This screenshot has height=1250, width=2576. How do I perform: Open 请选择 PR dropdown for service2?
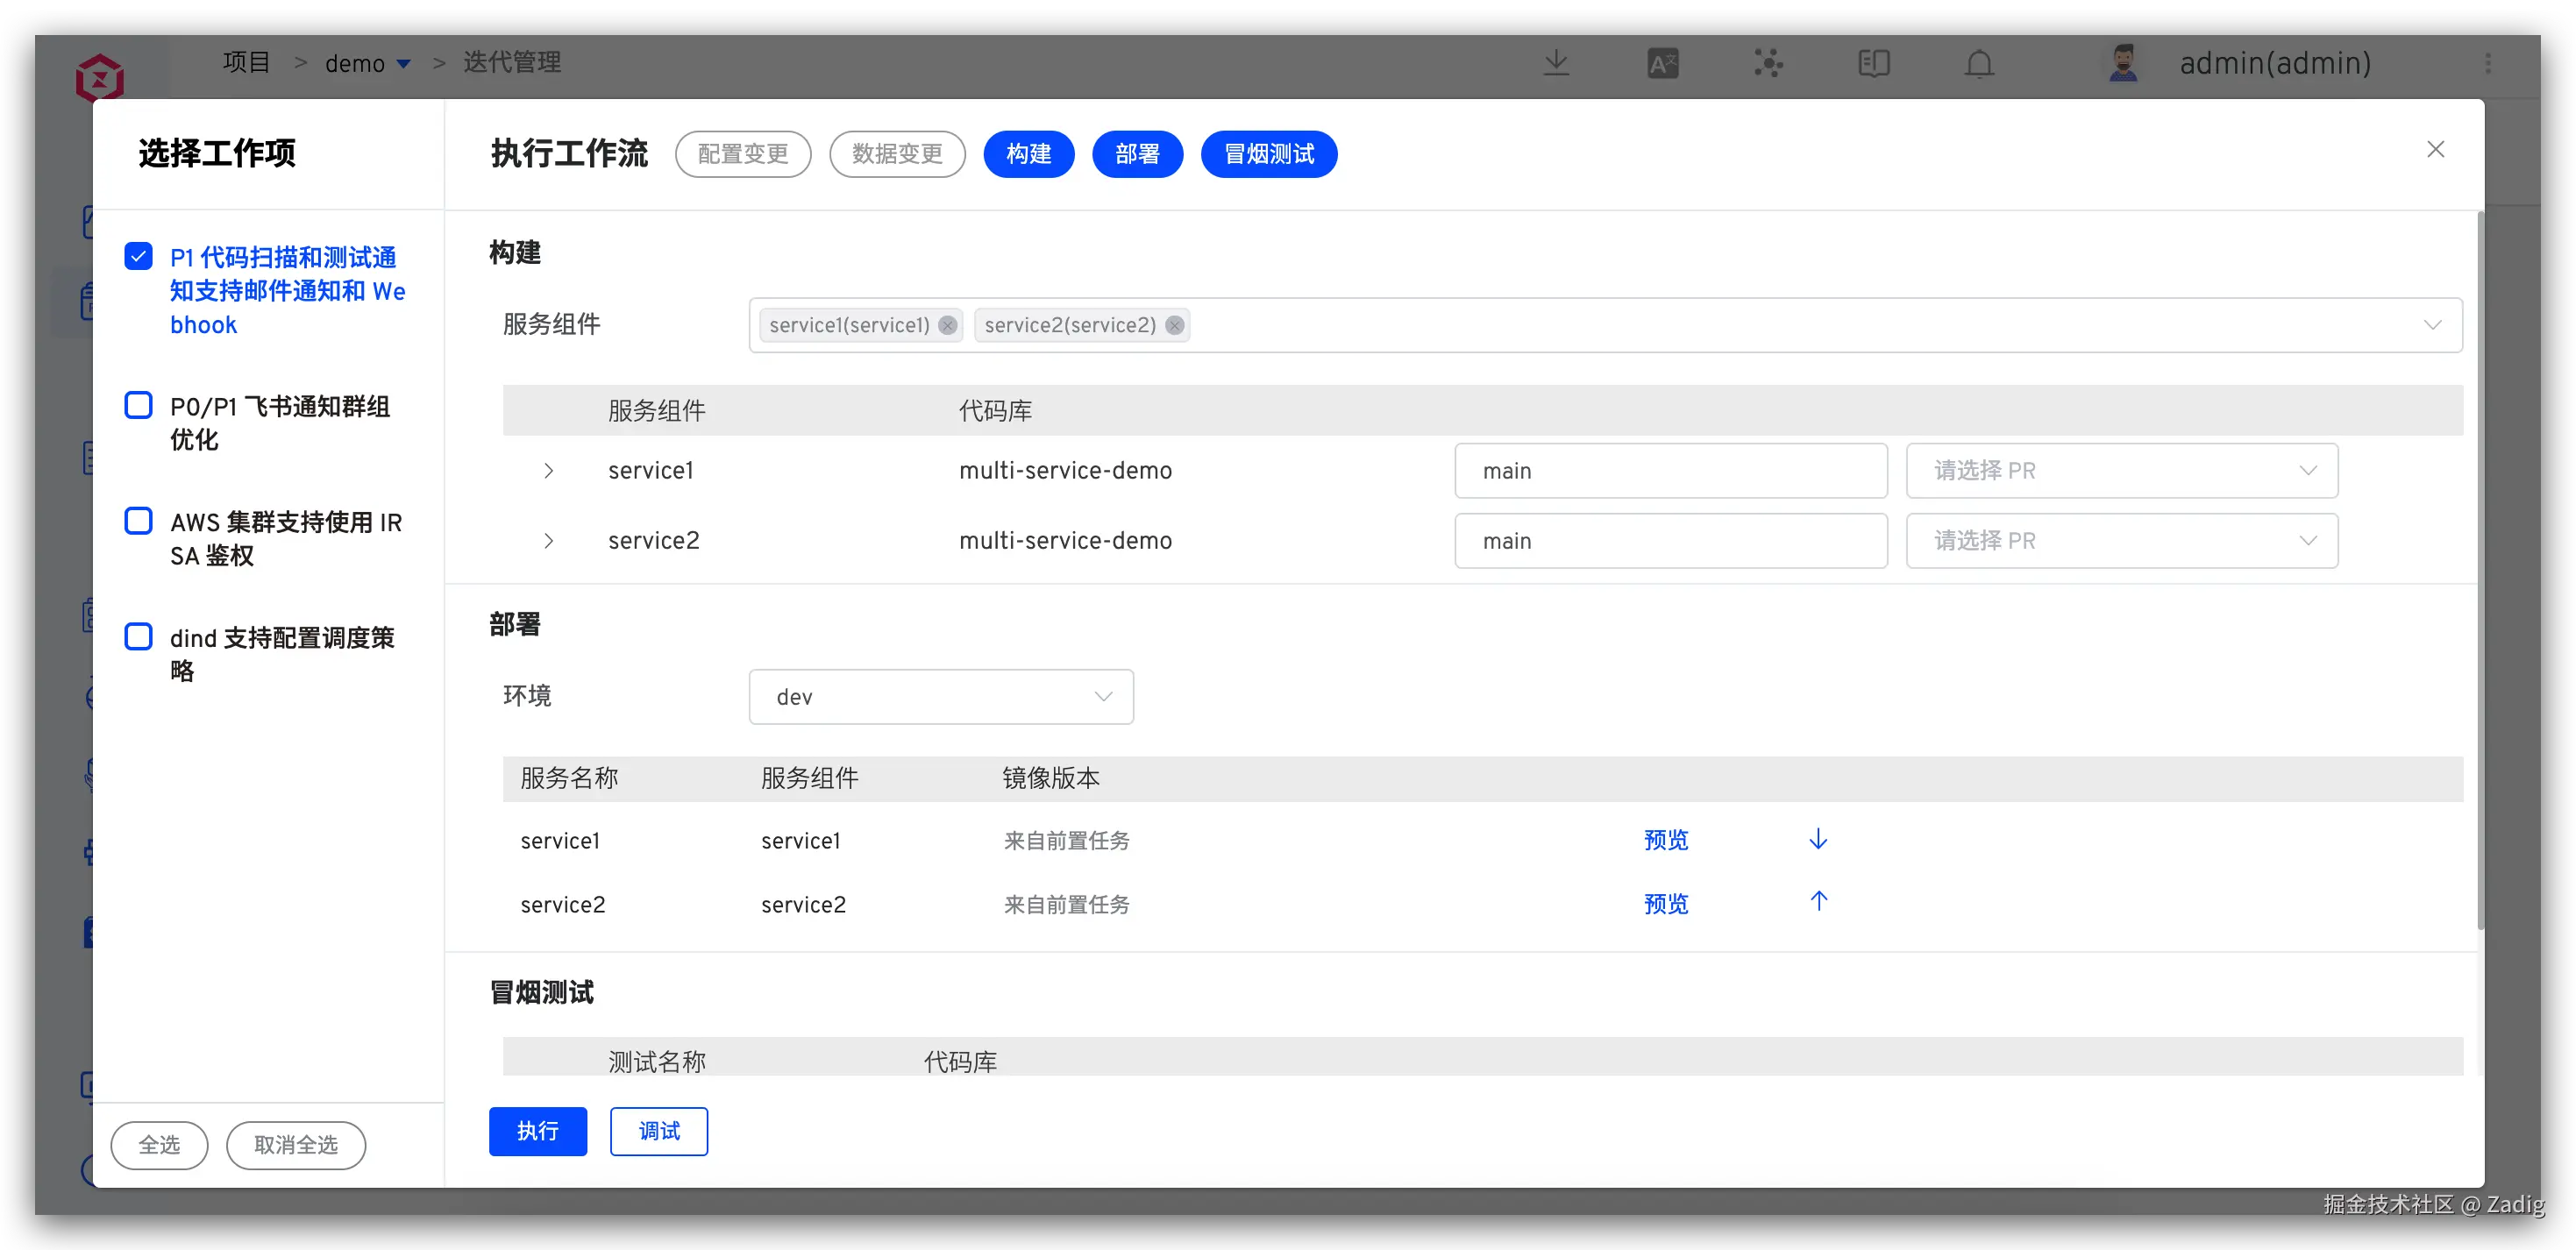[x=2121, y=541]
